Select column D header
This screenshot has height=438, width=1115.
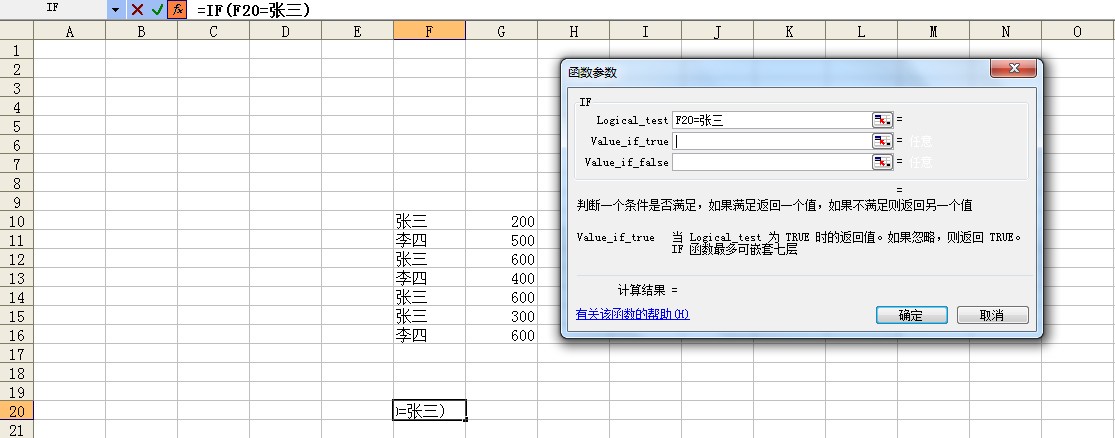click(x=285, y=31)
